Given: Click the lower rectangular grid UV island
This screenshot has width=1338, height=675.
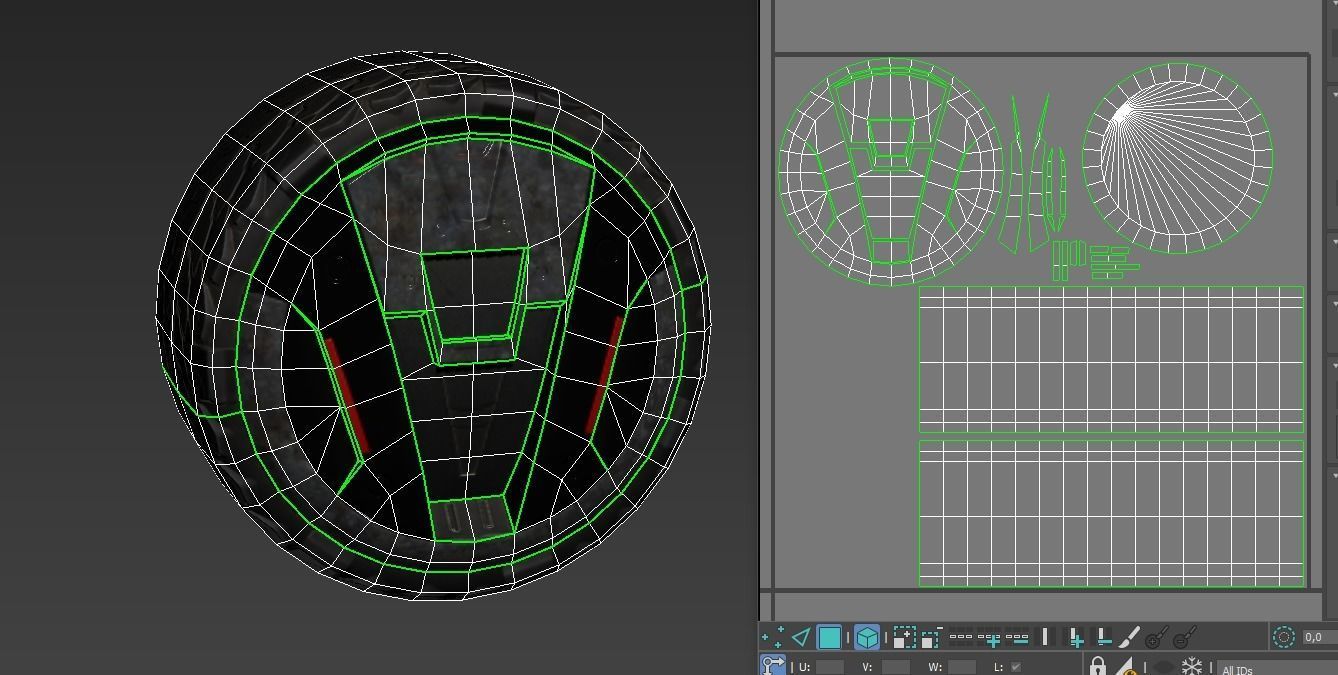Looking at the screenshot, I should (x=1111, y=513).
